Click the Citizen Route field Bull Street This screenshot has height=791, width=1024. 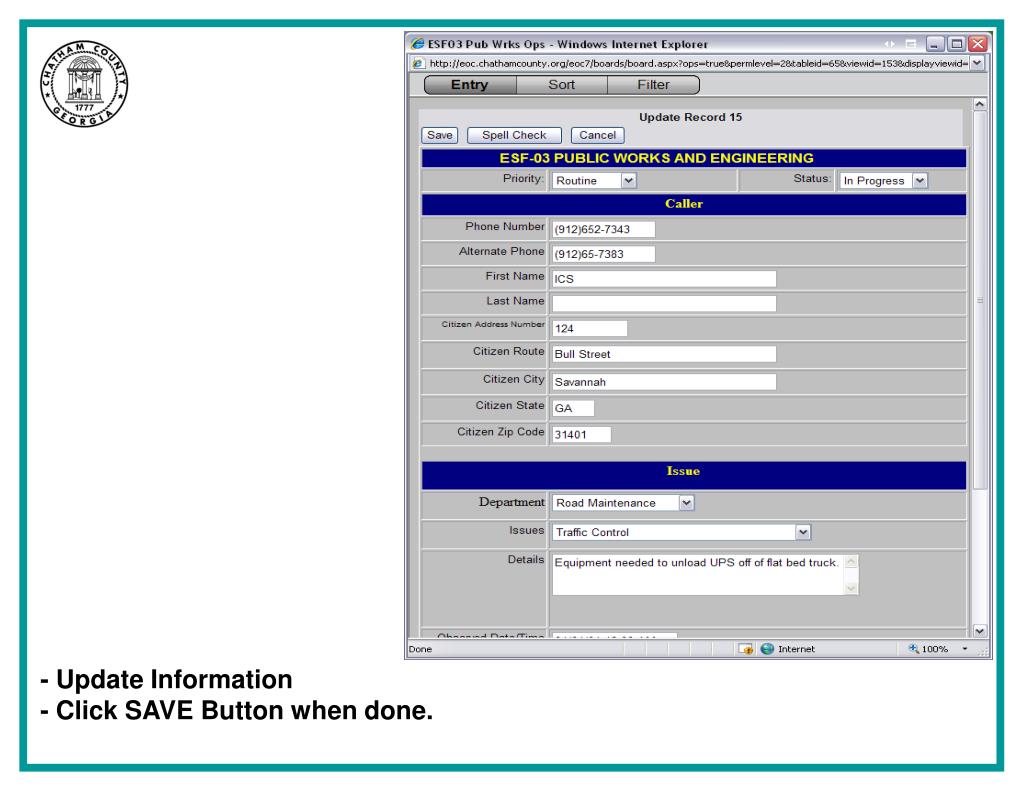click(x=664, y=354)
